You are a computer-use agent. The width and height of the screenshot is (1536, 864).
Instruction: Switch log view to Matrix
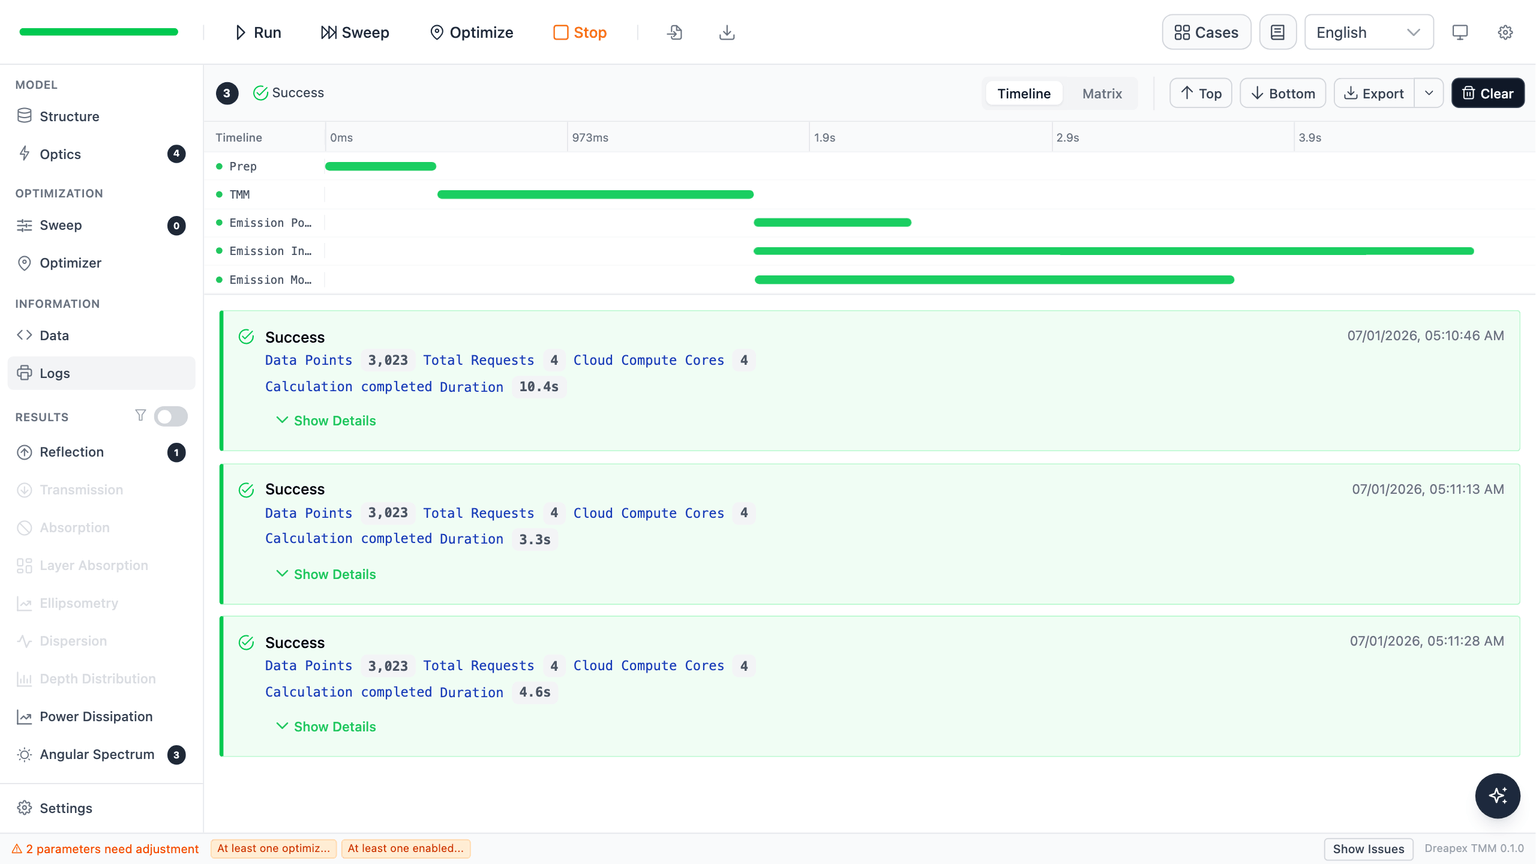(1102, 93)
